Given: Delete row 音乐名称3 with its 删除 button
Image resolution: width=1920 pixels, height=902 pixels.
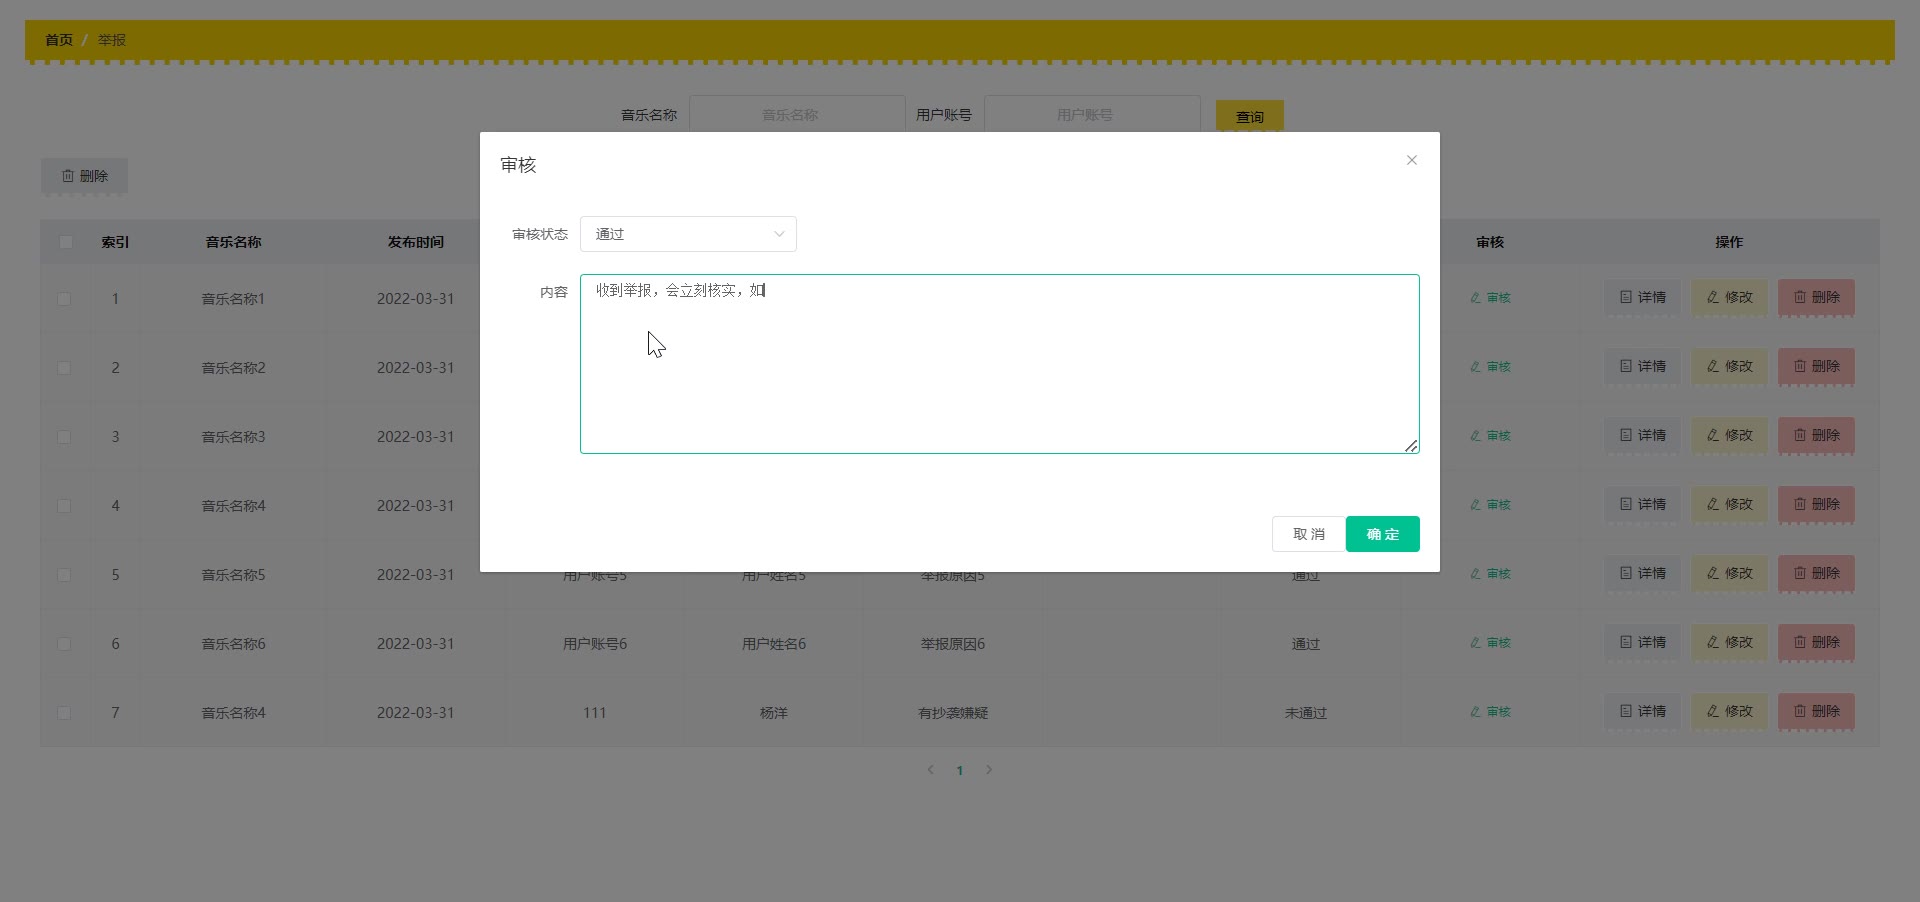Looking at the screenshot, I should pyautogui.click(x=1816, y=435).
